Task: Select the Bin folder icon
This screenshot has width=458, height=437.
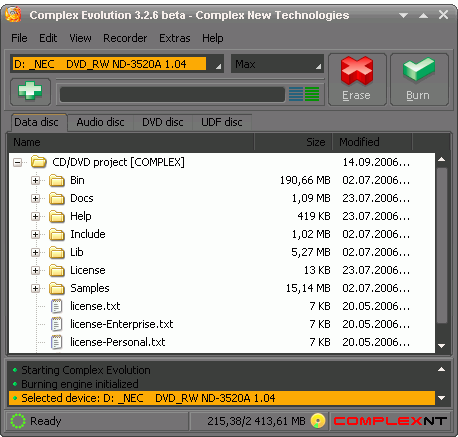Action: click(x=57, y=180)
